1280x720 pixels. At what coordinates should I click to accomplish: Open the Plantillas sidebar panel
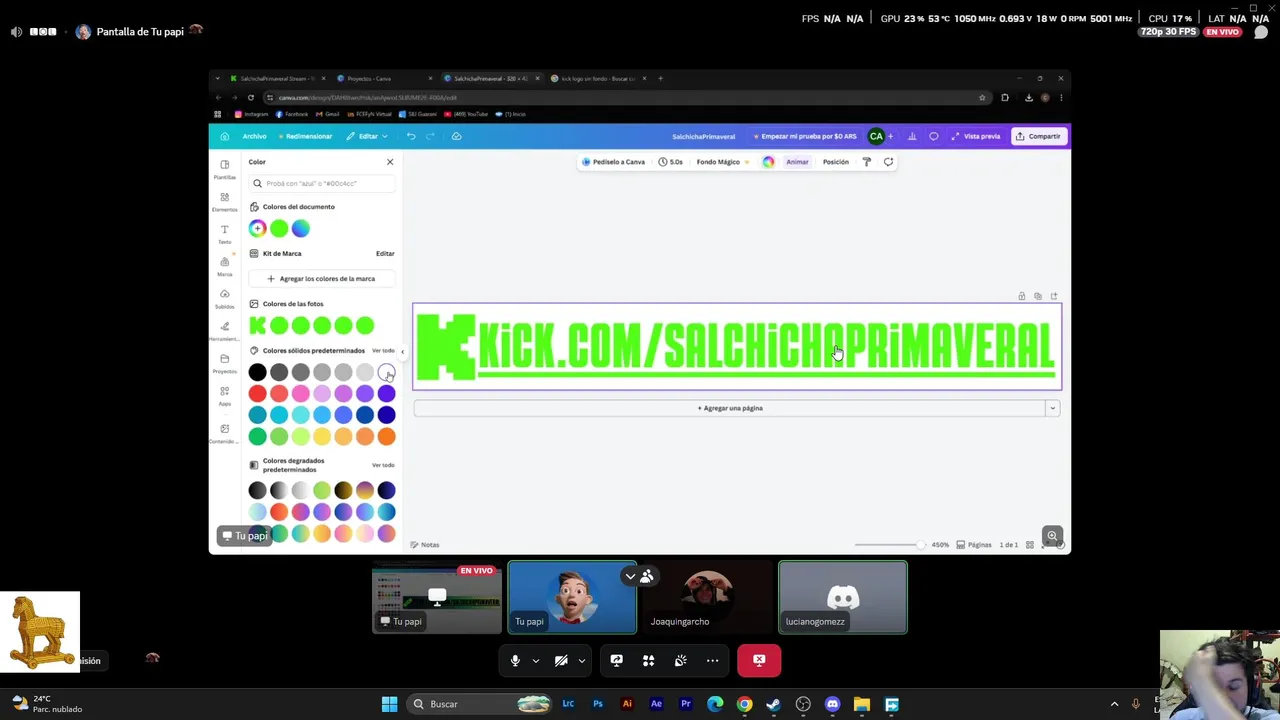click(224, 169)
